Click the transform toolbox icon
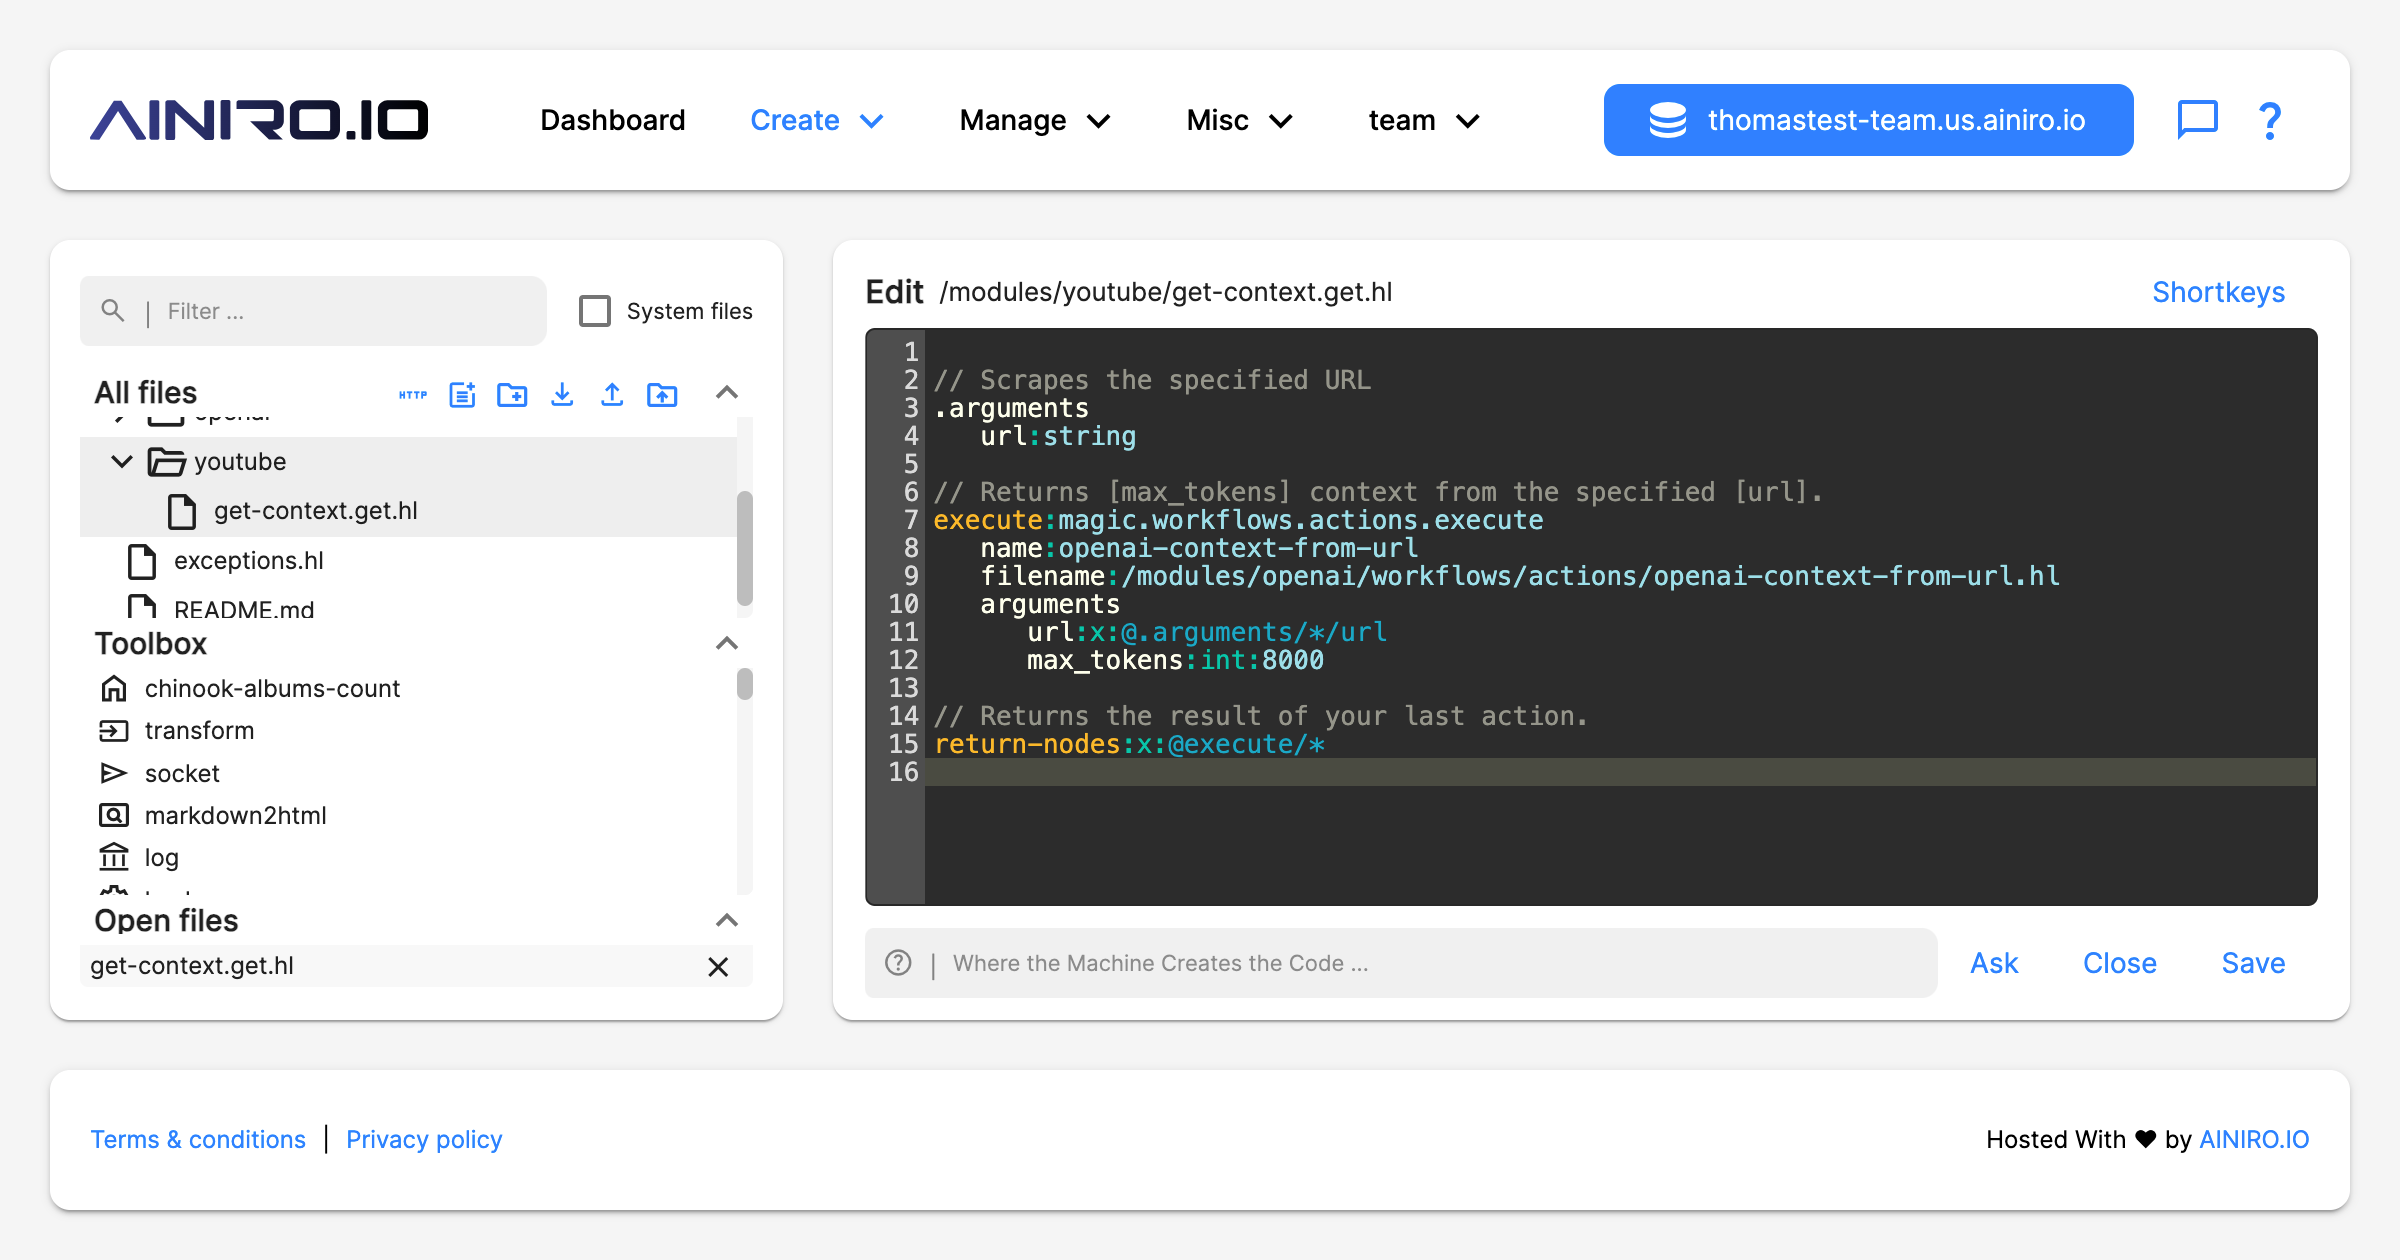 [114, 731]
